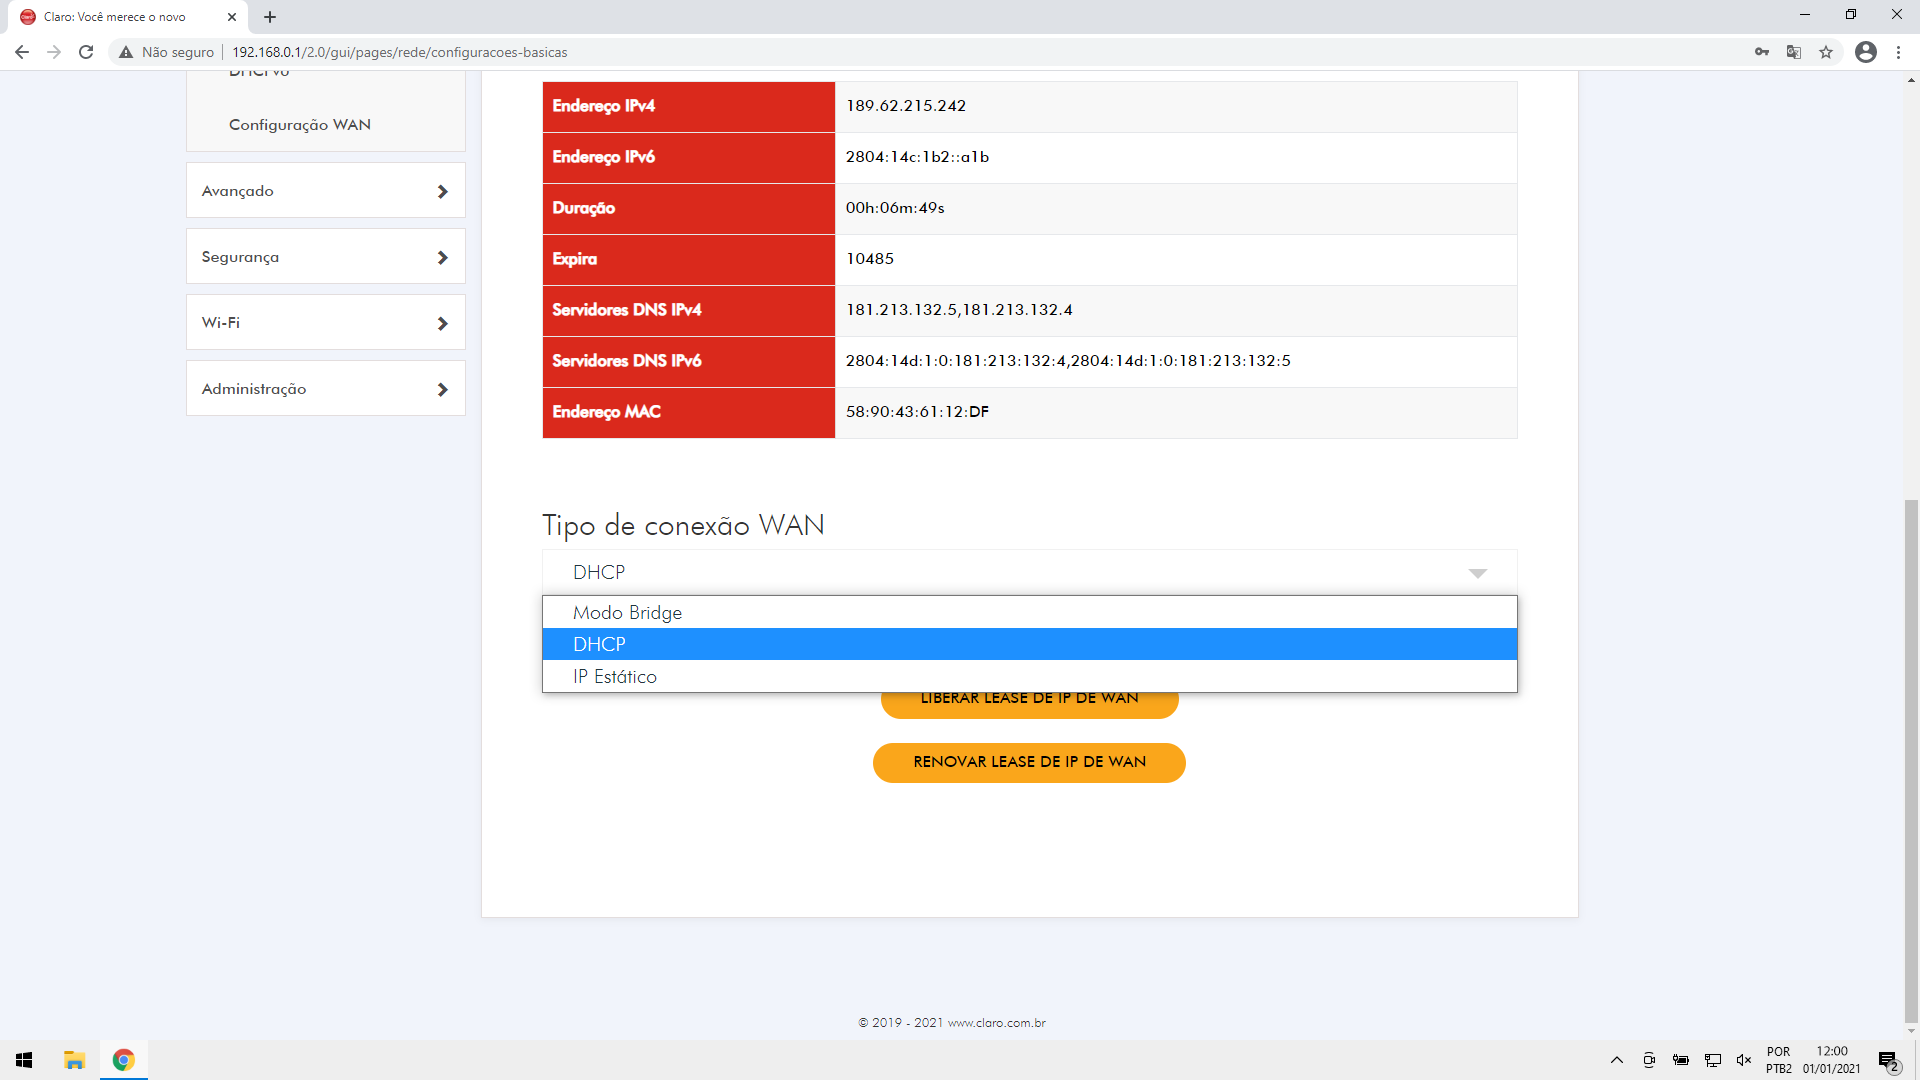The height and width of the screenshot is (1080, 1920).
Task: Open the Chrome profile avatar
Action: tap(1866, 52)
